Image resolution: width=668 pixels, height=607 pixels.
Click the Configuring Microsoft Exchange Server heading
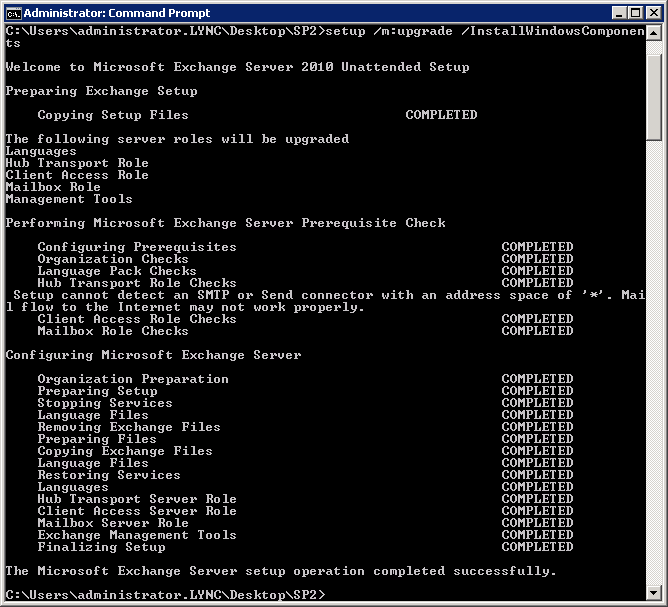[153, 355]
